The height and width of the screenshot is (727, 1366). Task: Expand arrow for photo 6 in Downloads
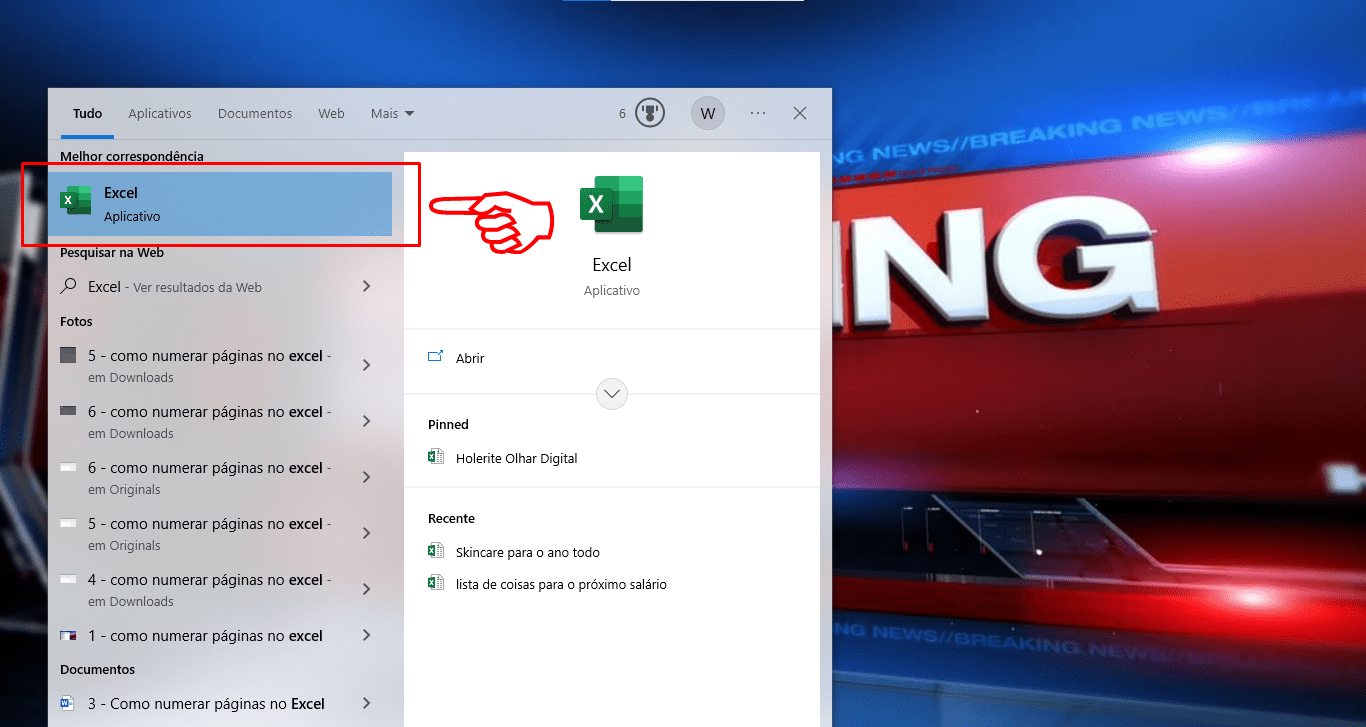coord(366,421)
